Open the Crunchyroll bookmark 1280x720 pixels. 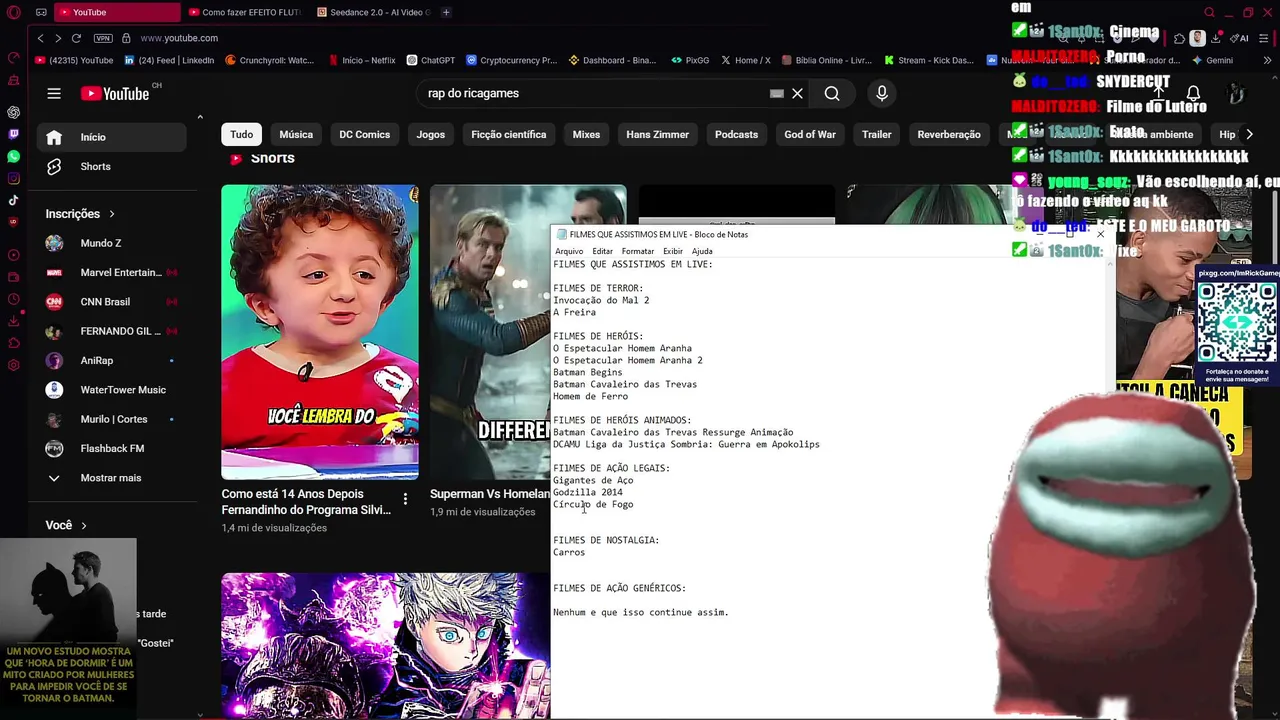tap(269, 60)
